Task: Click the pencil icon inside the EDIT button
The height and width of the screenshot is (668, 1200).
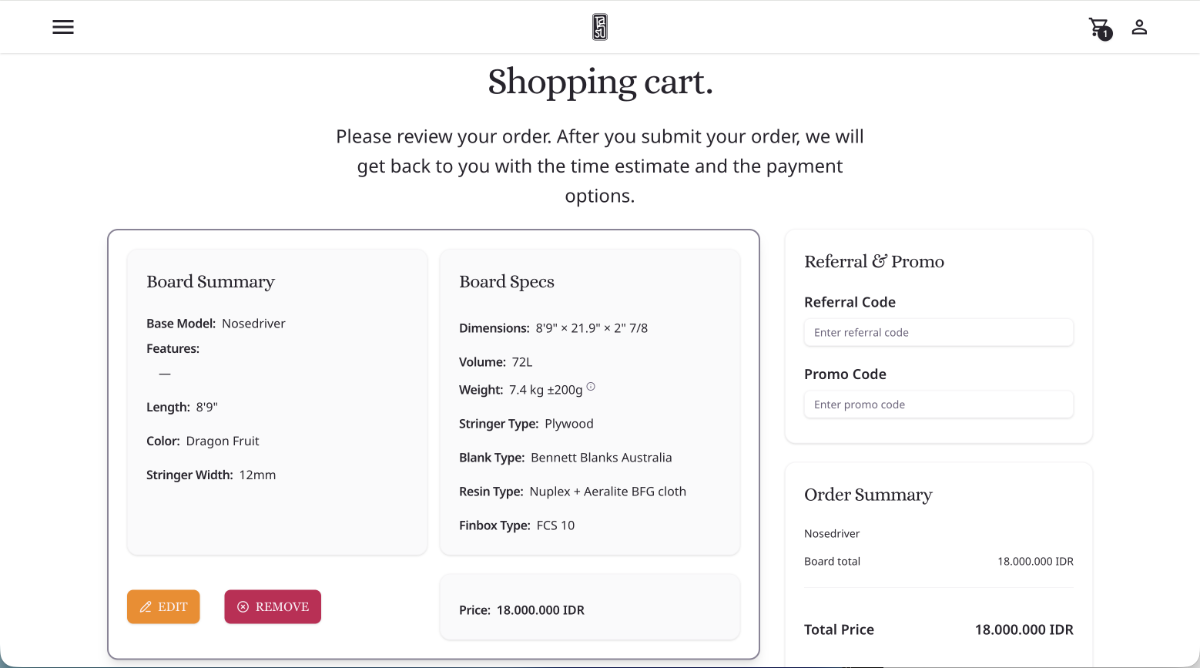Action: coord(144,606)
